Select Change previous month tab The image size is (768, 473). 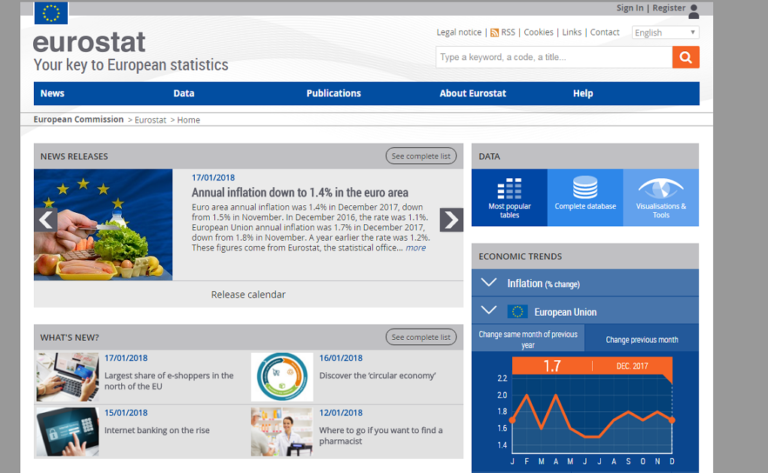pos(642,339)
